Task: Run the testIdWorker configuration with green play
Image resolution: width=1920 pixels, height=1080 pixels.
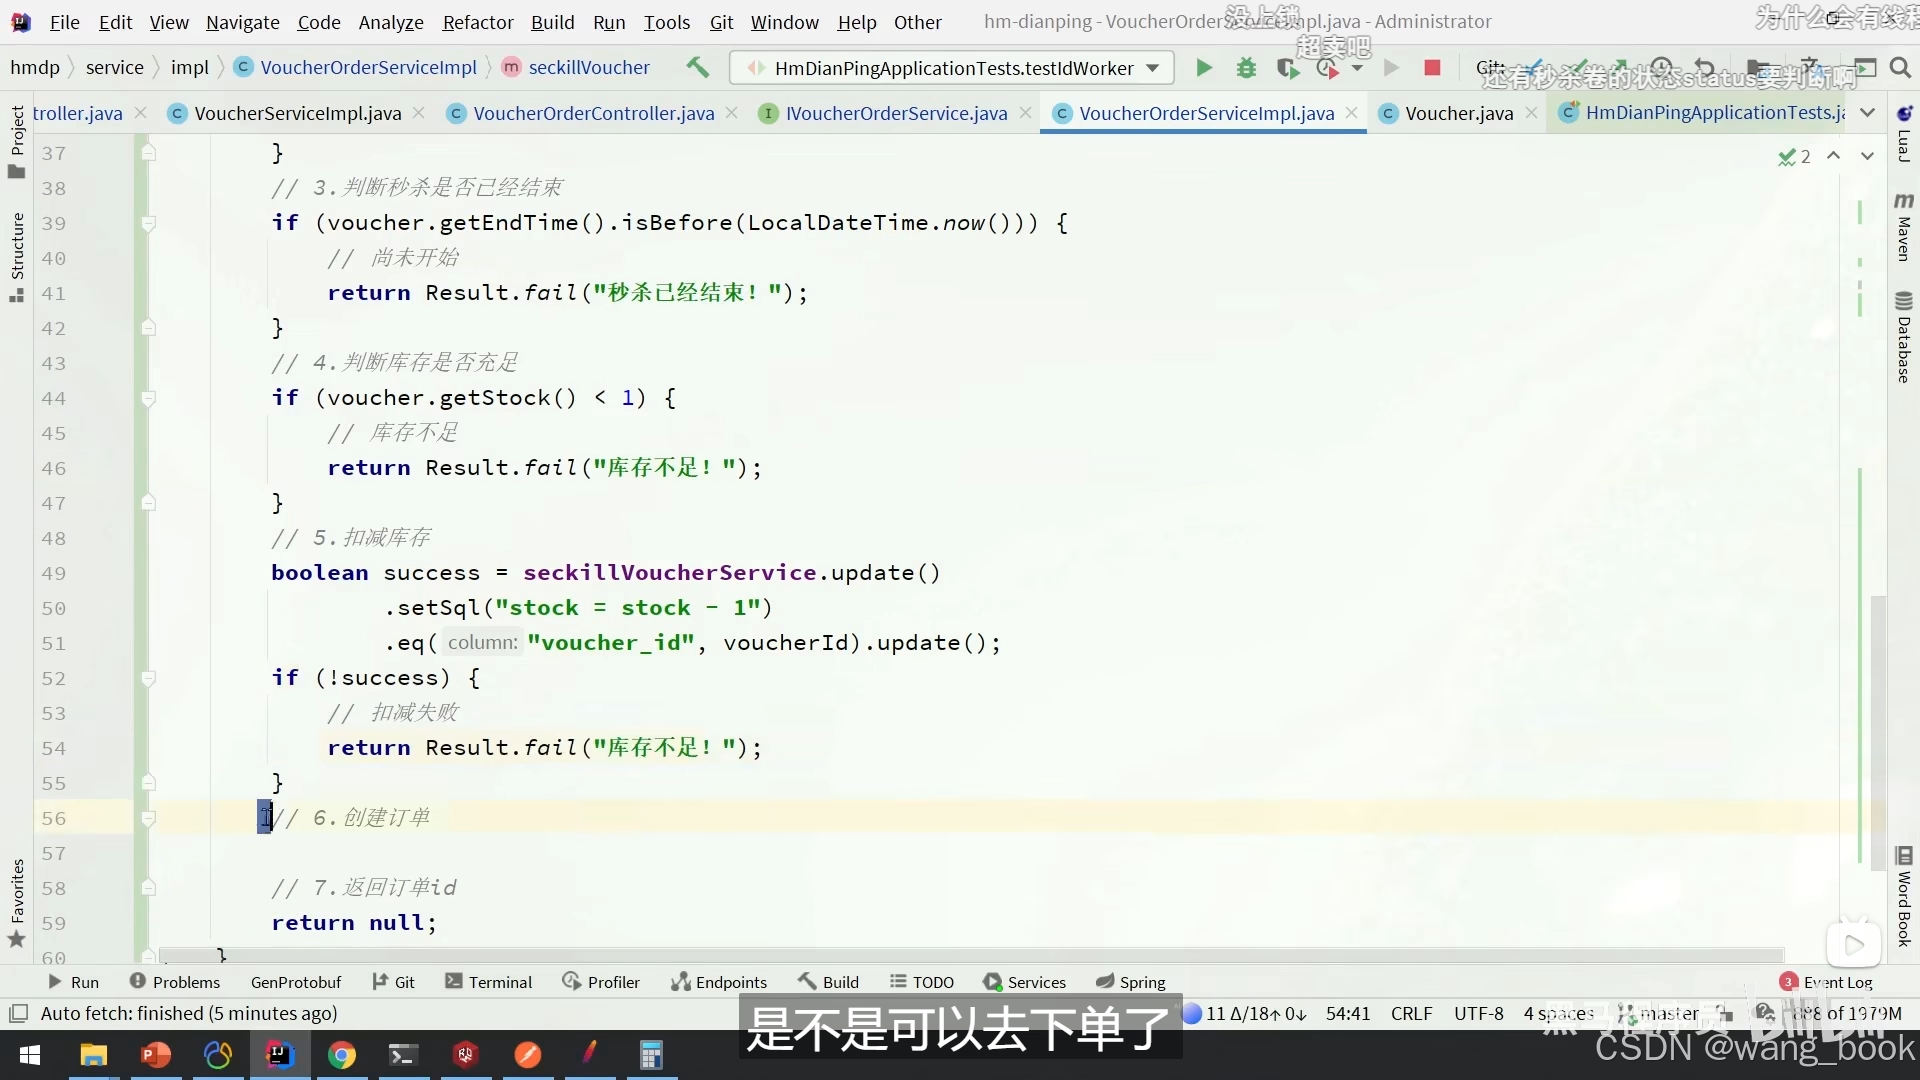Action: [1204, 68]
